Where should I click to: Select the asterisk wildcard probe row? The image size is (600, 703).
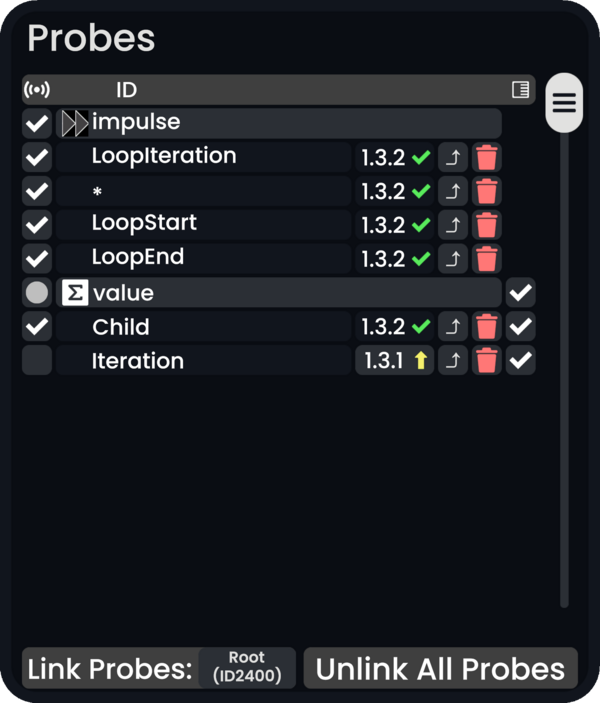point(200,191)
